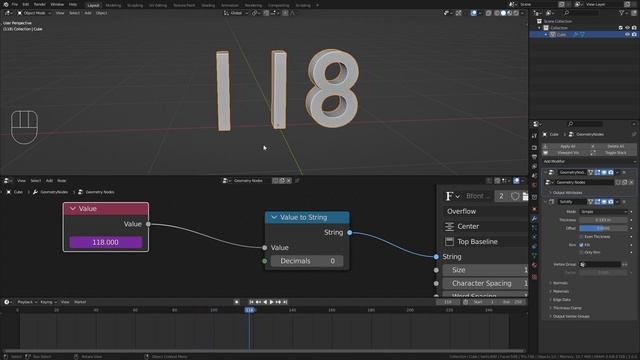Image resolution: width=640 pixels, height=360 pixels.
Task: Hide Cube with its eye icon in outliner
Action: (x=627, y=35)
